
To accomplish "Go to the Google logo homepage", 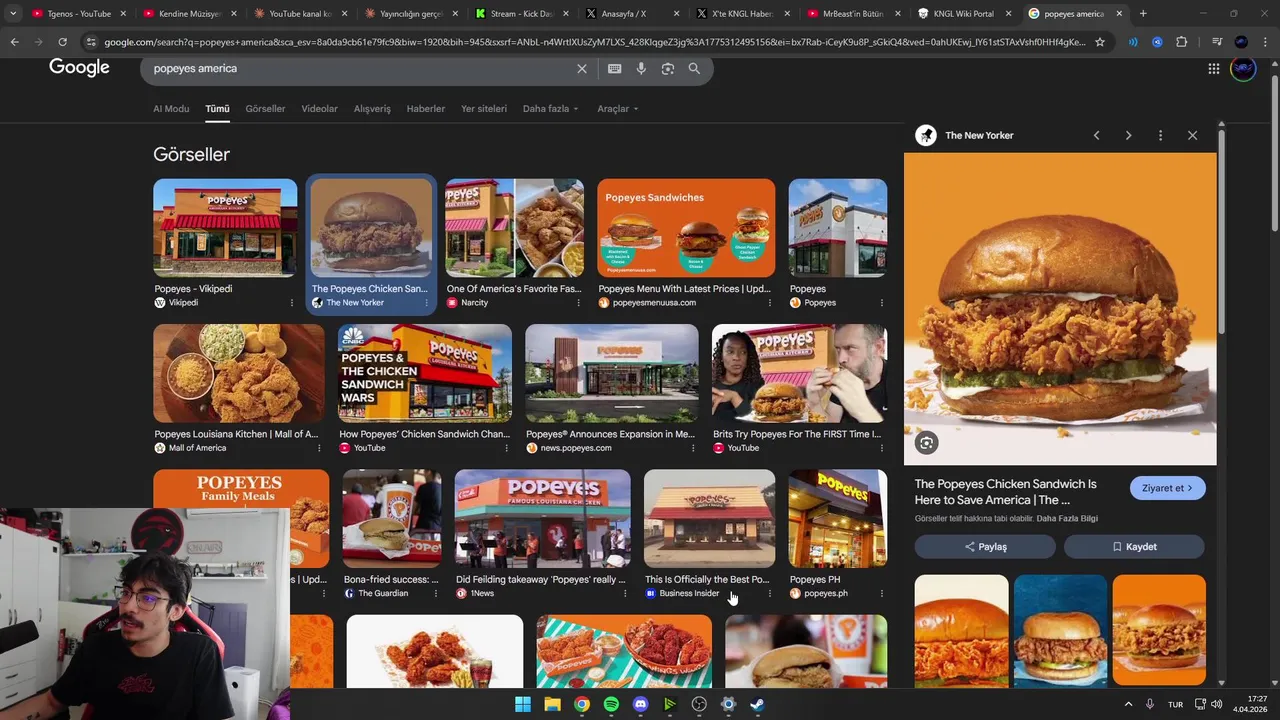I will [79, 67].
